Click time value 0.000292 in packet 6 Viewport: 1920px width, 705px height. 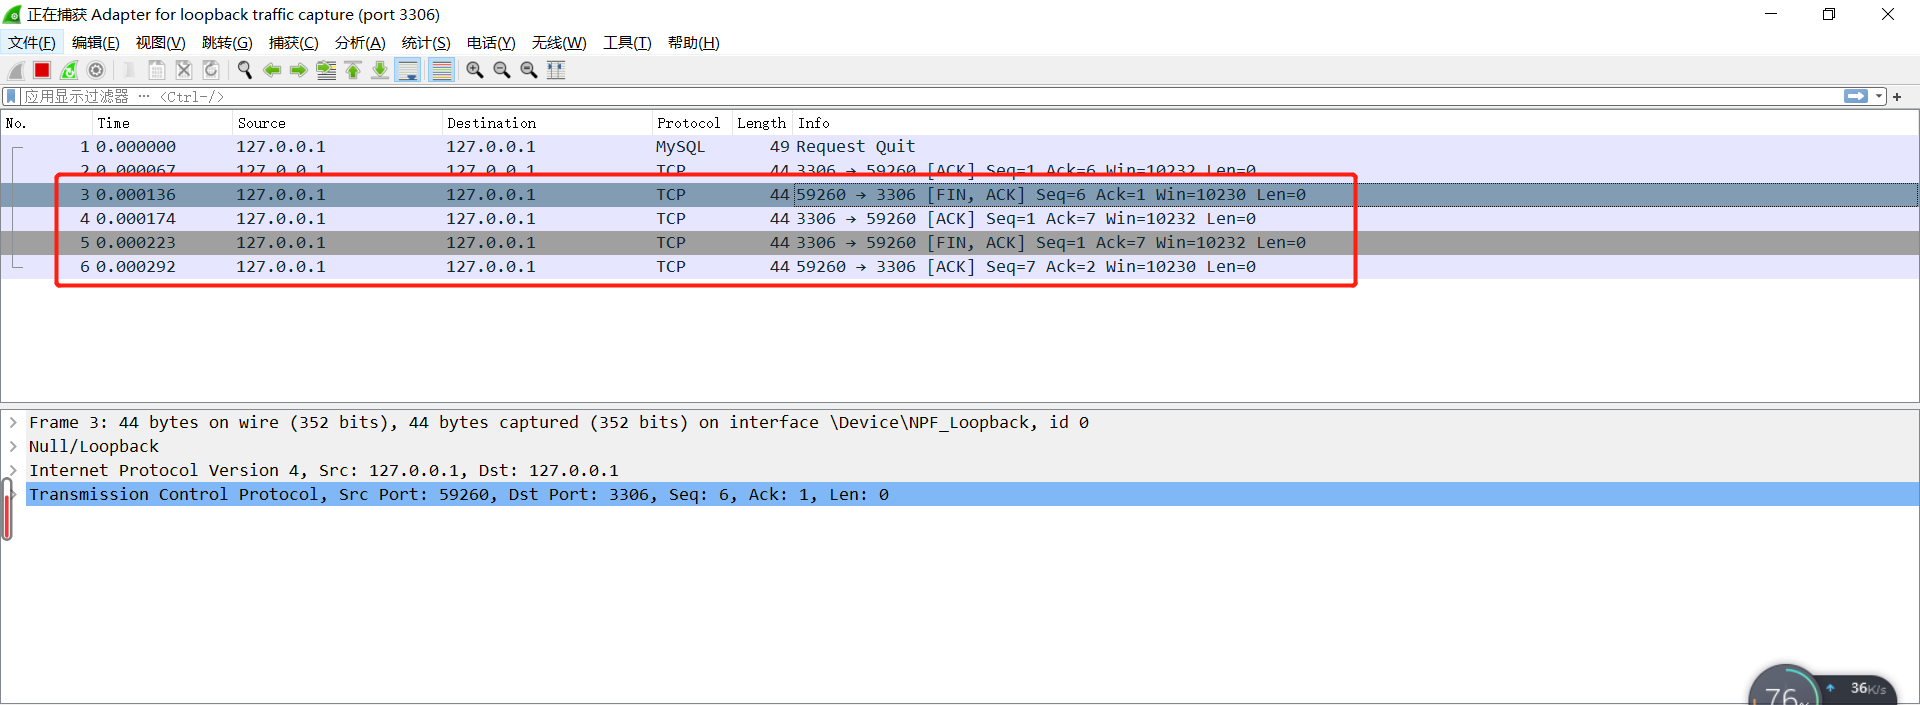tap(135, 266)
